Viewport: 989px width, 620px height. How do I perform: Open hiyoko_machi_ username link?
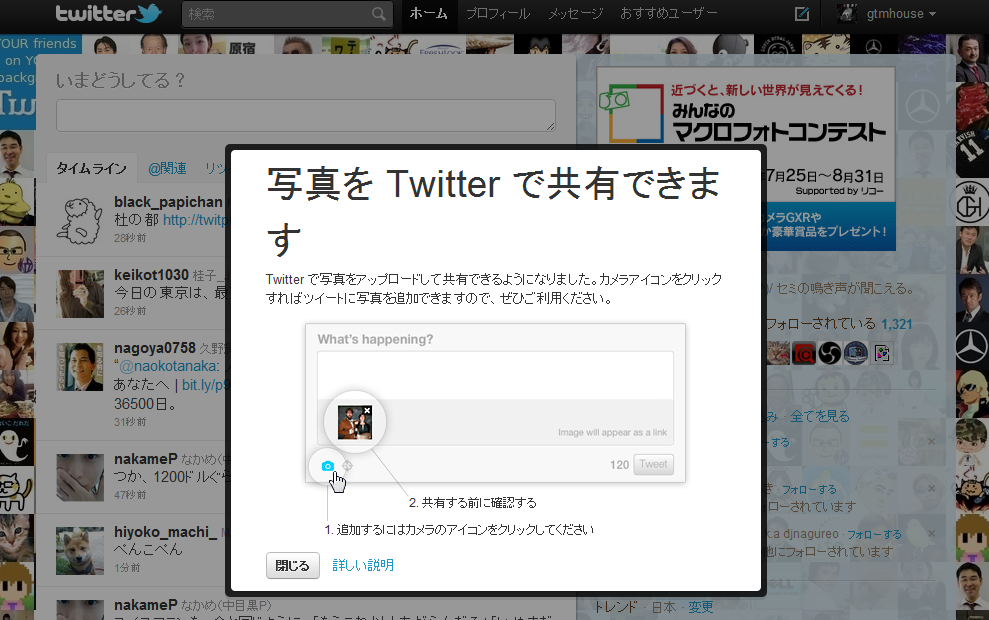click(165, 532)
